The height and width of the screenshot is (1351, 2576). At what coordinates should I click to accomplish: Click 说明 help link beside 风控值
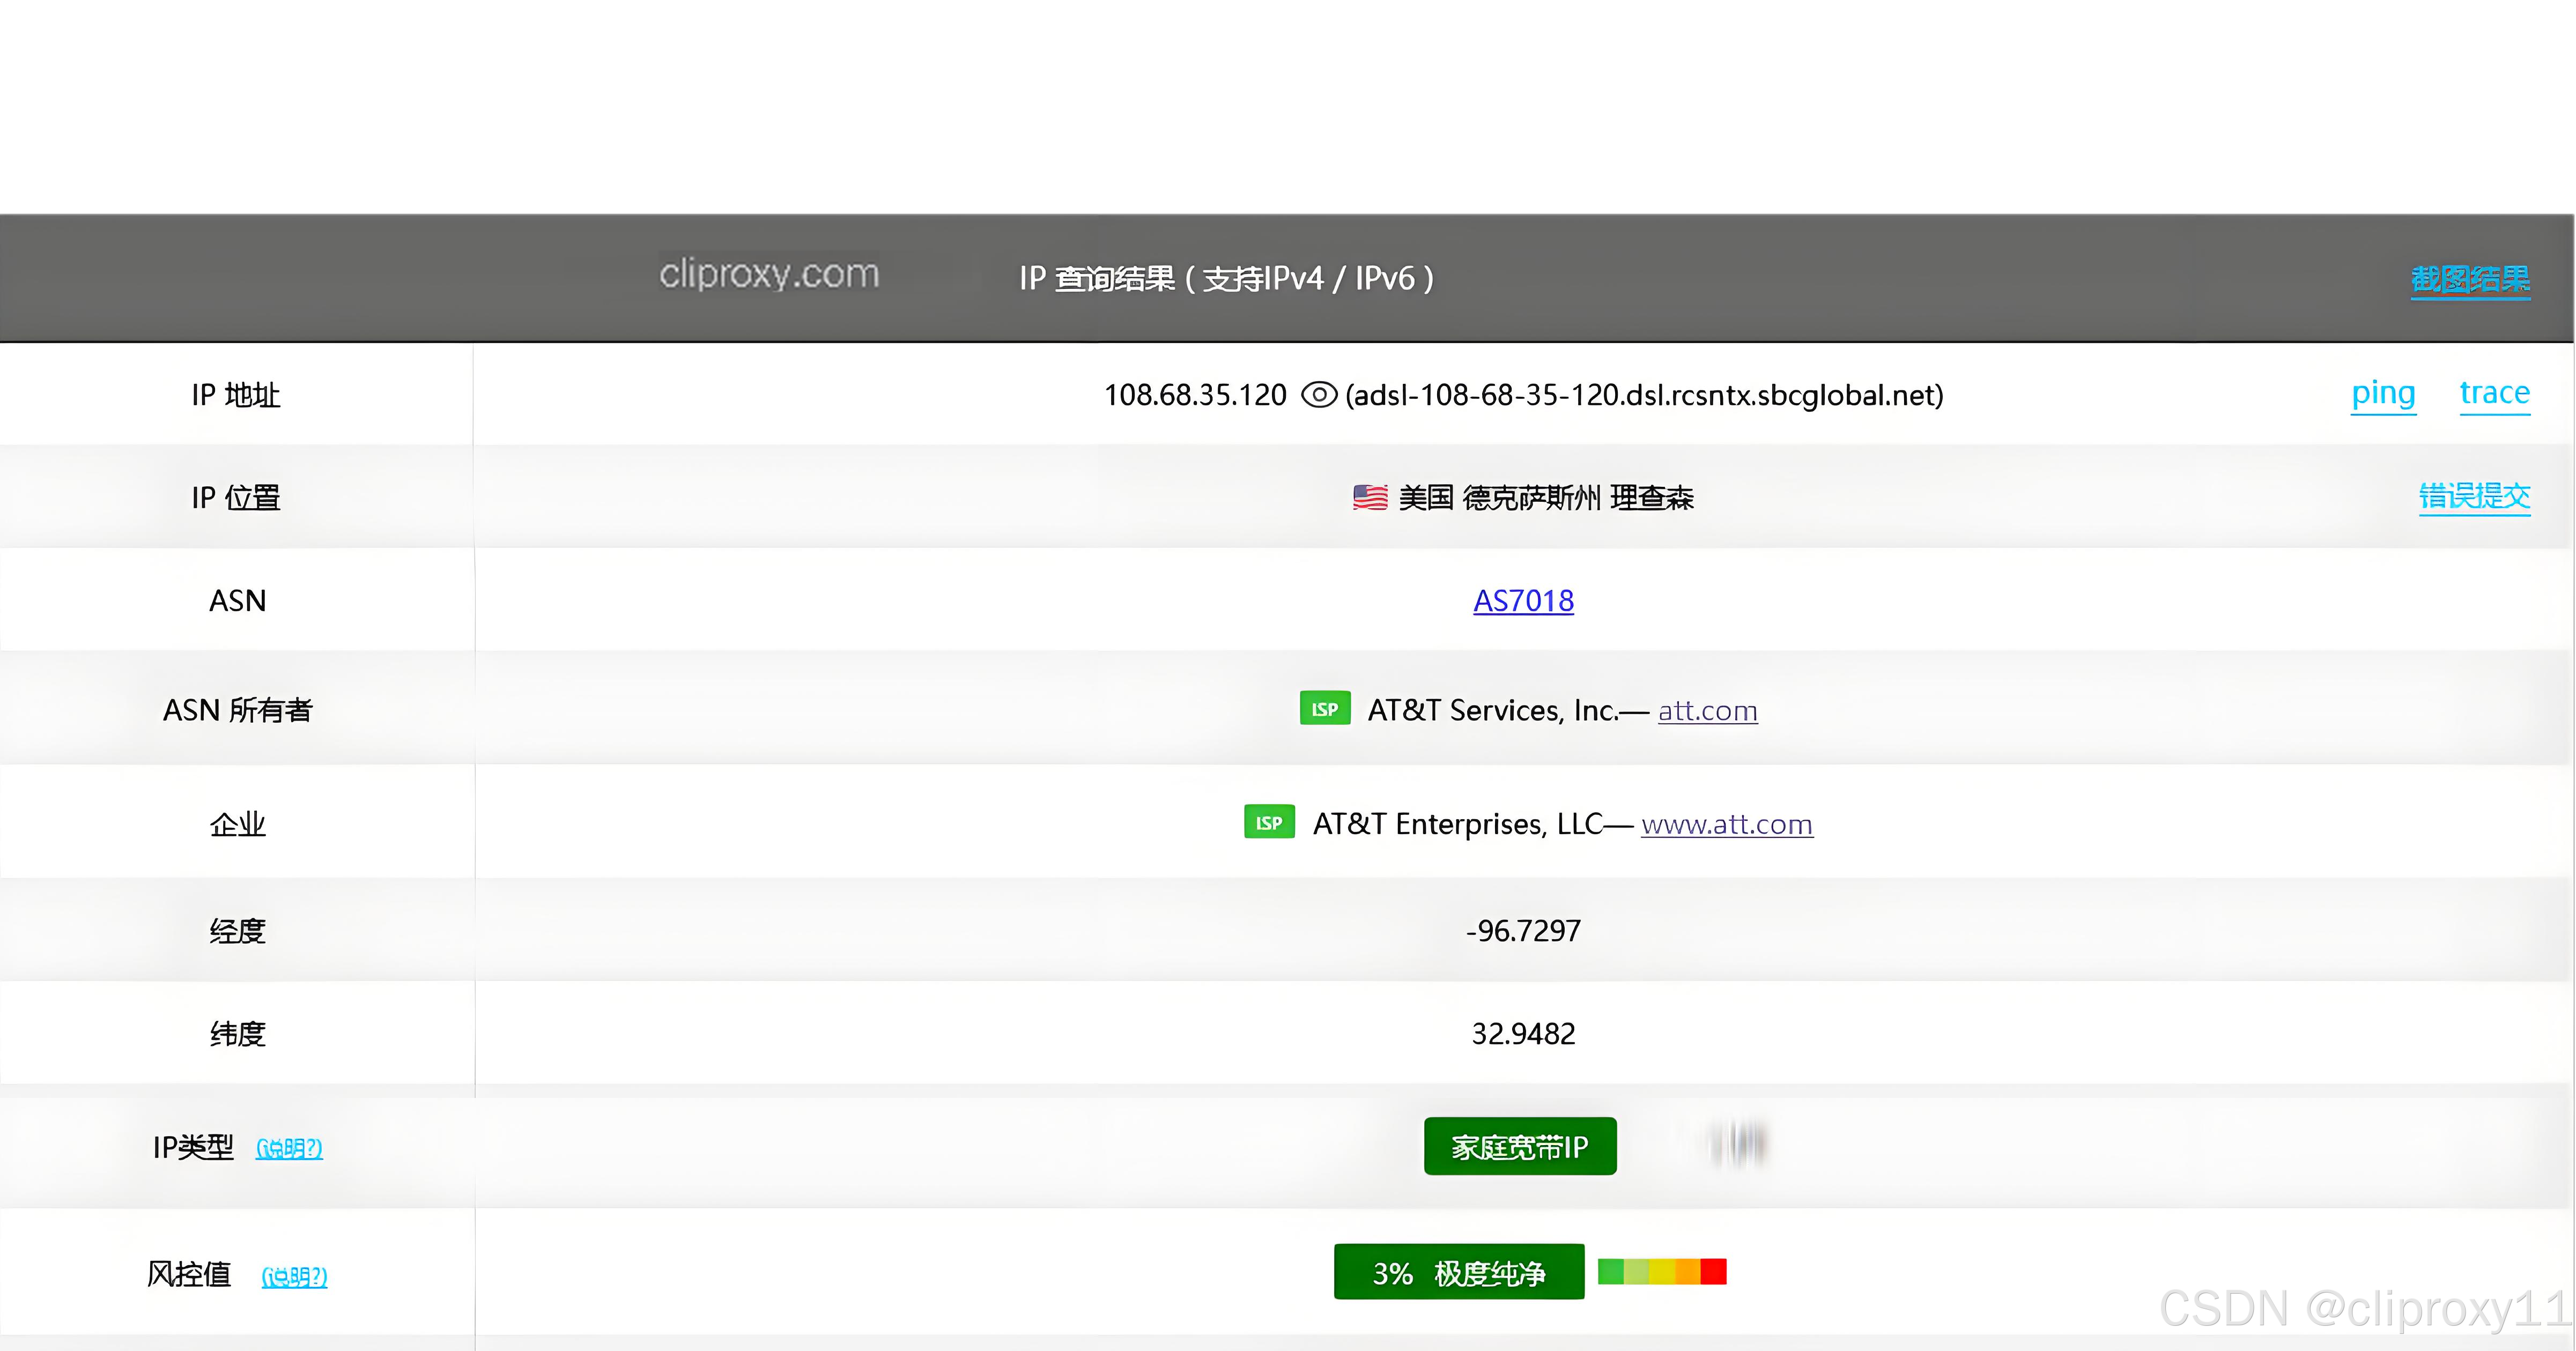(x=294, y=1276)
